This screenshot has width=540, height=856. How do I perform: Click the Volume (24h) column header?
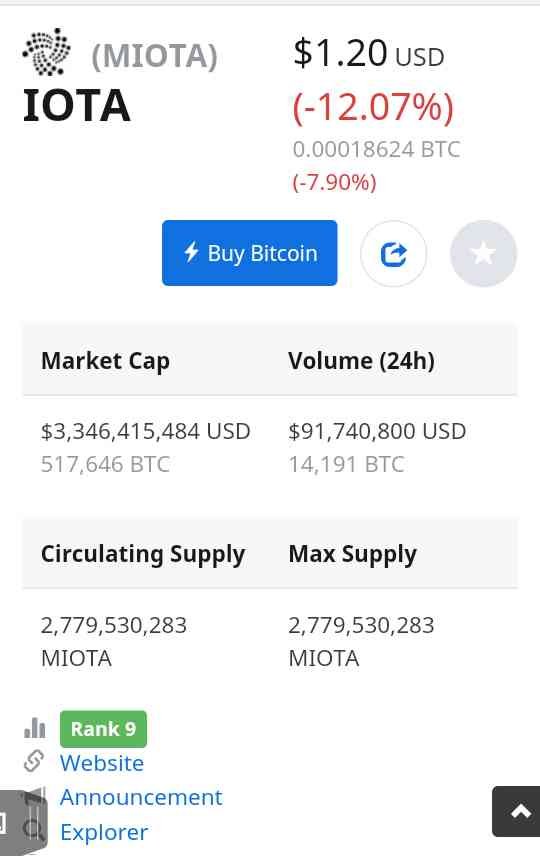(361, 361)
